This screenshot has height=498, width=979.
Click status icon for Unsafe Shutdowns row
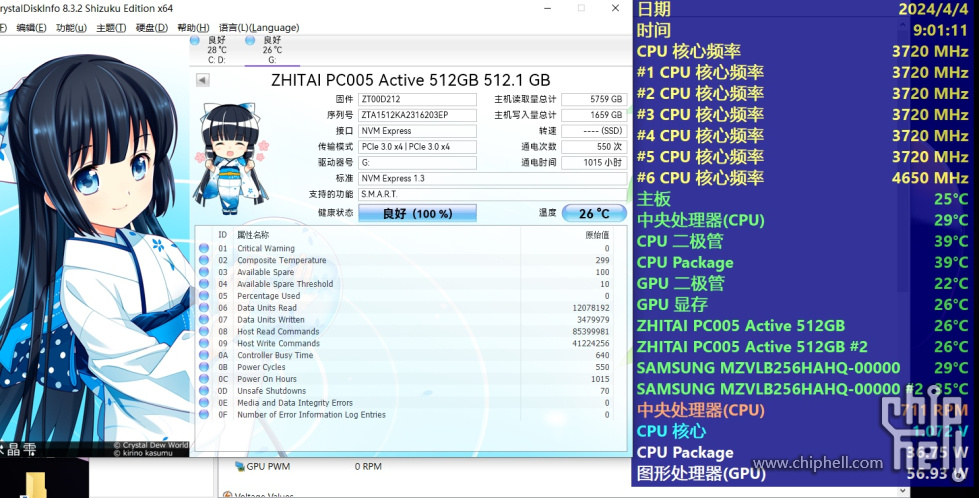click(204, 391)
